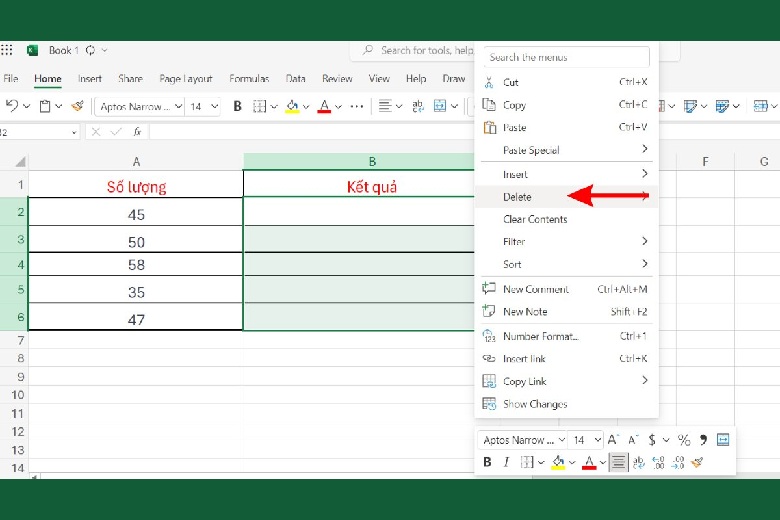Open Paste Special submenu
The image size is (780, 520).
[x=567, y=150]
